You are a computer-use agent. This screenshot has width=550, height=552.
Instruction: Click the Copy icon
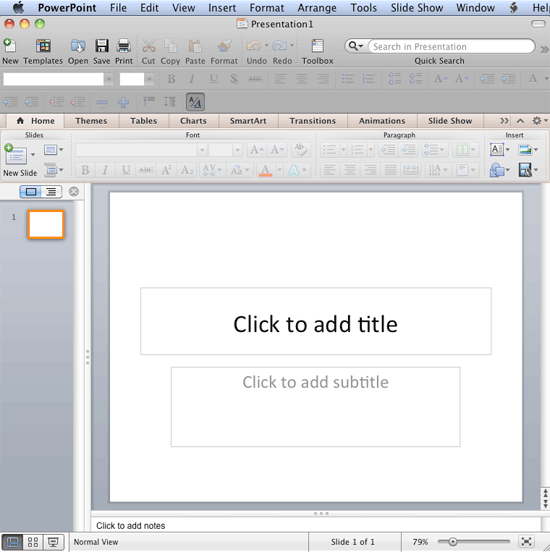click(x=170, y=46)
